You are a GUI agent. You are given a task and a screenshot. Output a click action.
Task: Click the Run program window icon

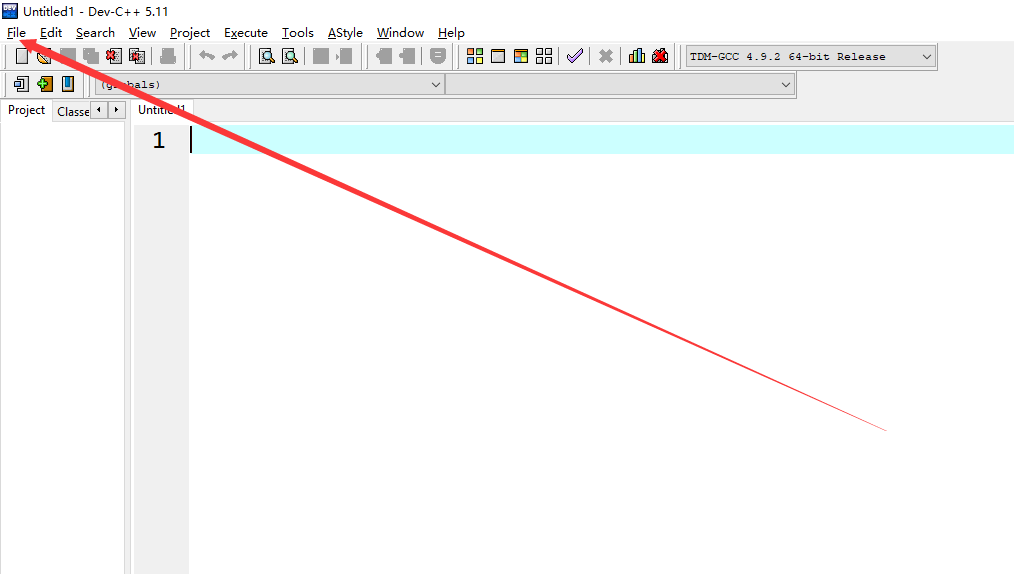click(x=498, y=56)
